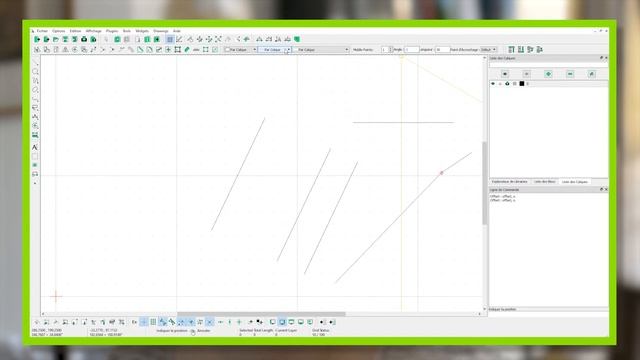Click the Middle Points stepper arrows
The image size is (640, 360).
(391, 49)
